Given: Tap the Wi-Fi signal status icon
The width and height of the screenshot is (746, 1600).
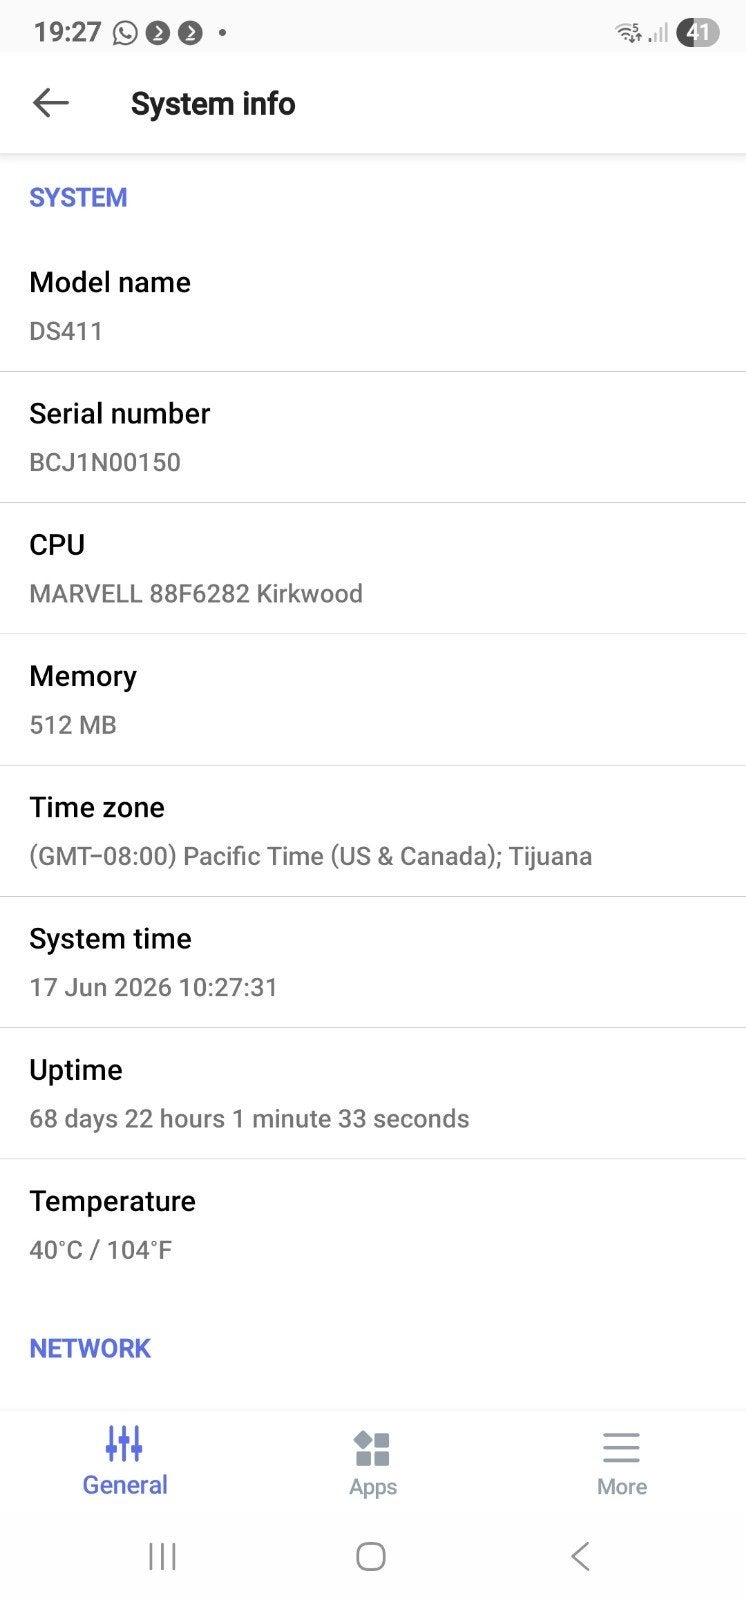Looking at the screenshot, I should [628, 33].
